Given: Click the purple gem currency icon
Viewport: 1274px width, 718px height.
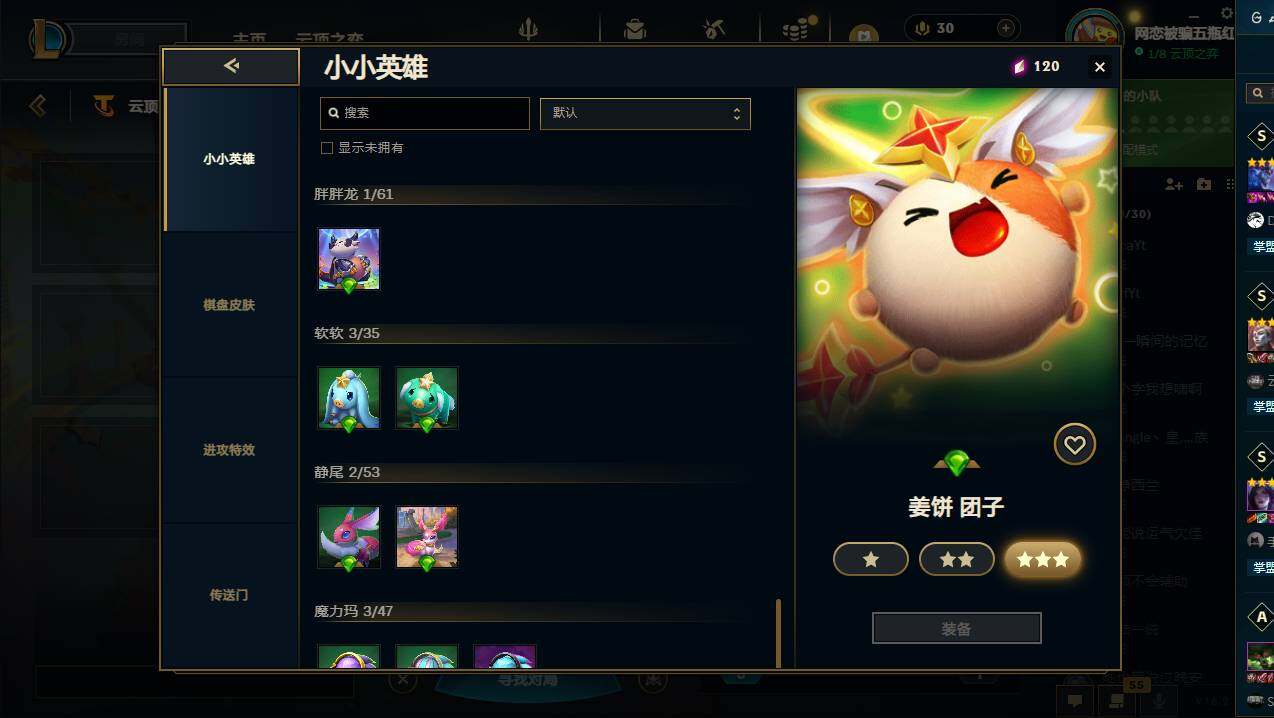Looking at the screenshot, I should point(1019,67).
